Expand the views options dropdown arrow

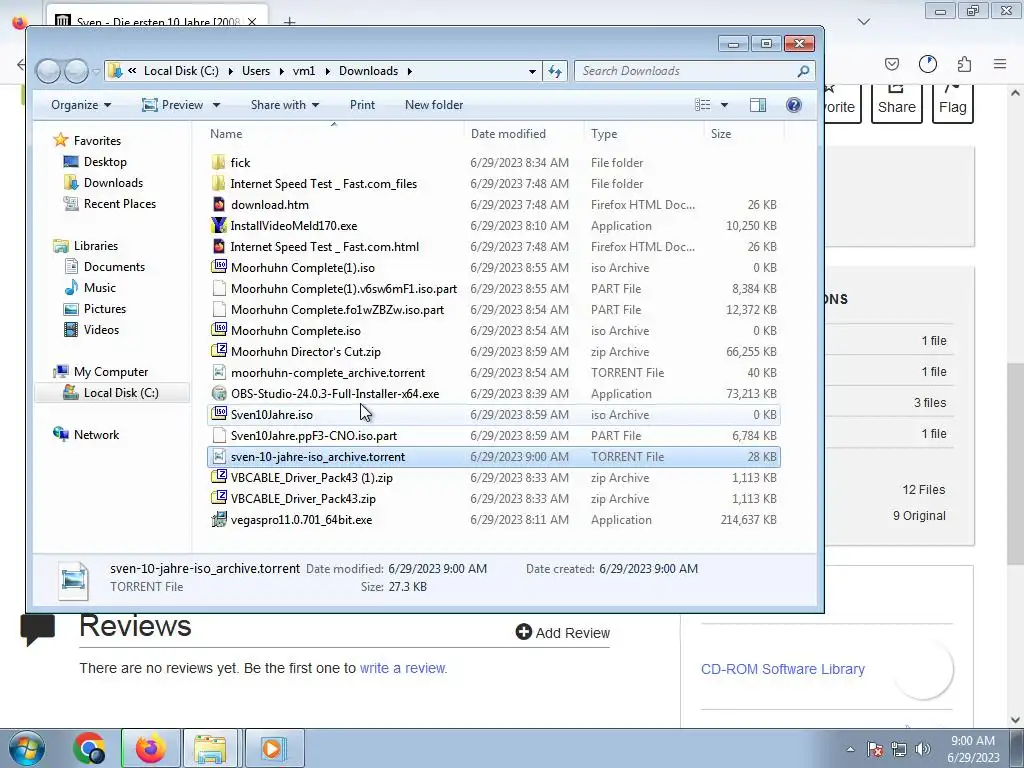(x=724, y=105)
